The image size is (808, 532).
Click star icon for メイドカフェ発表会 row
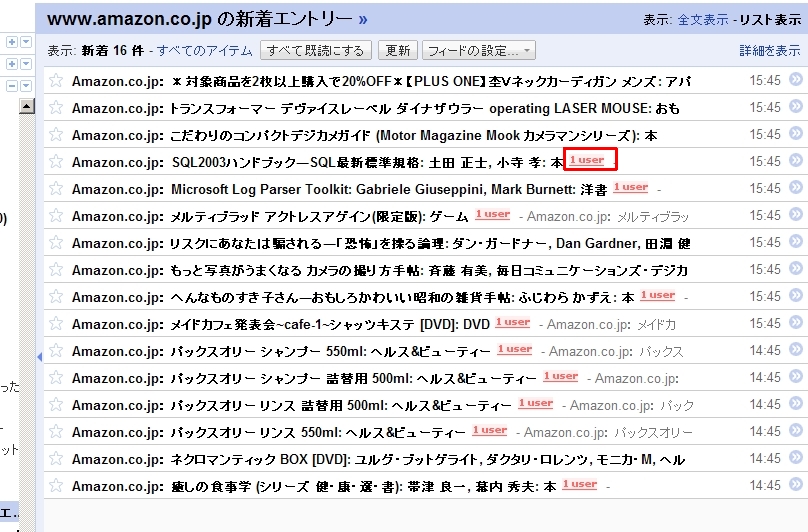[56, 323]
